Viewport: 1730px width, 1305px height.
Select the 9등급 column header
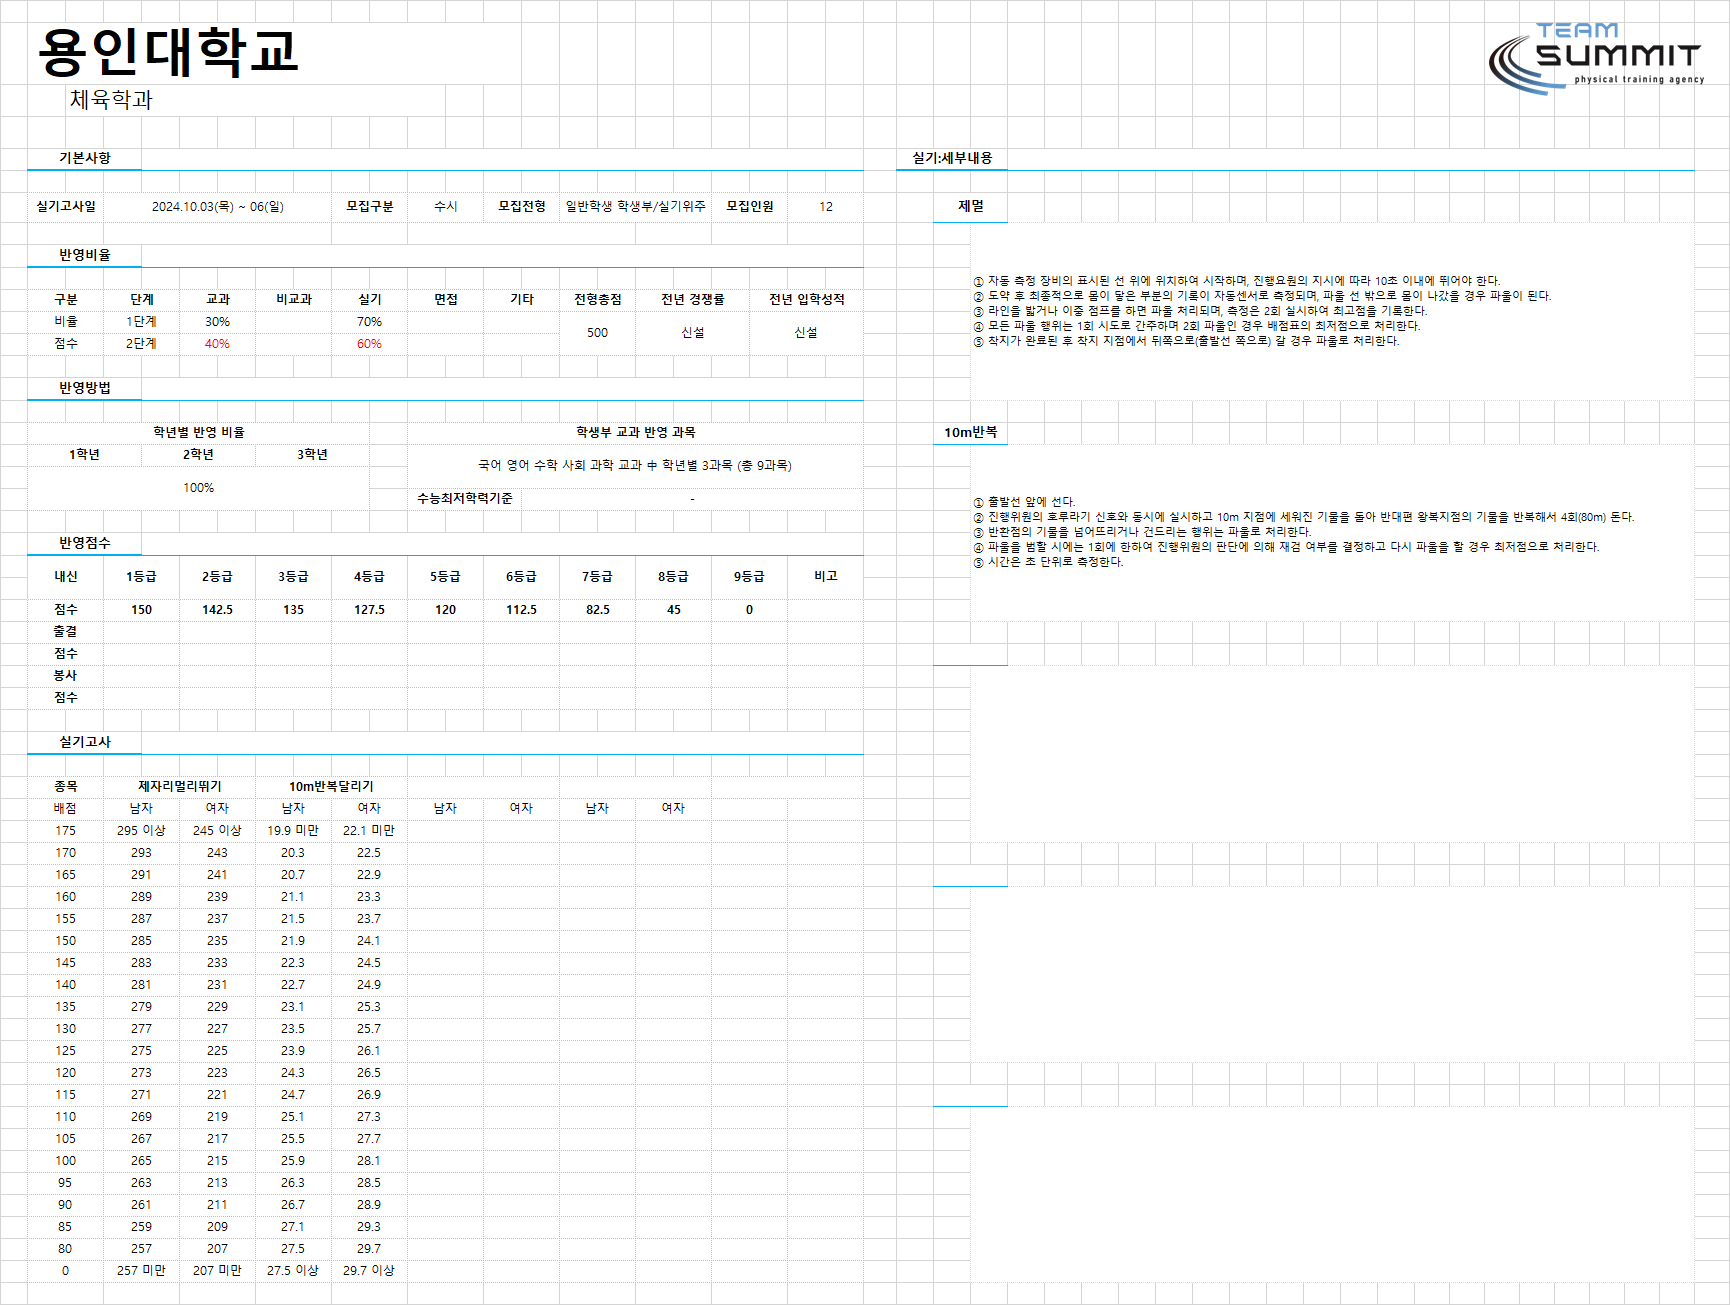pos(750,576)
